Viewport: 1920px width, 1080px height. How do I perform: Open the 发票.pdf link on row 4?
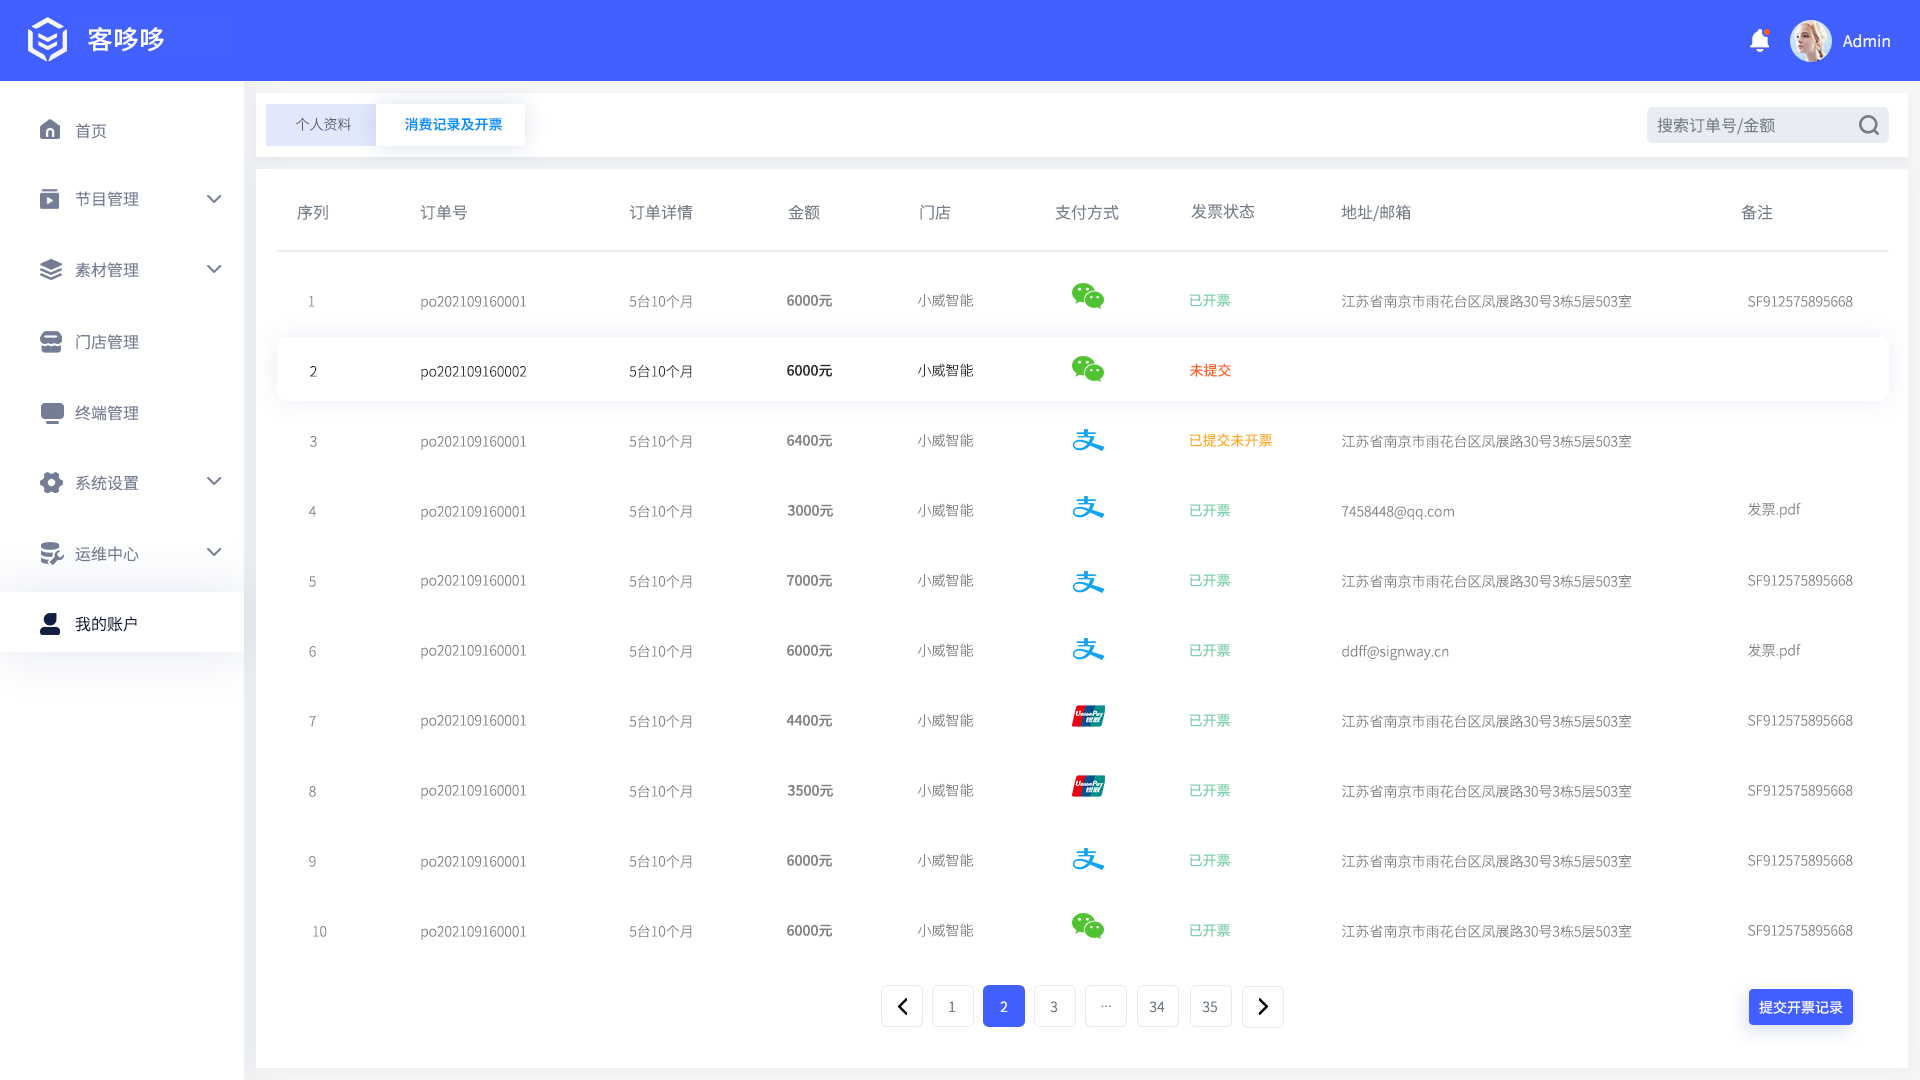pos(1774,509)
